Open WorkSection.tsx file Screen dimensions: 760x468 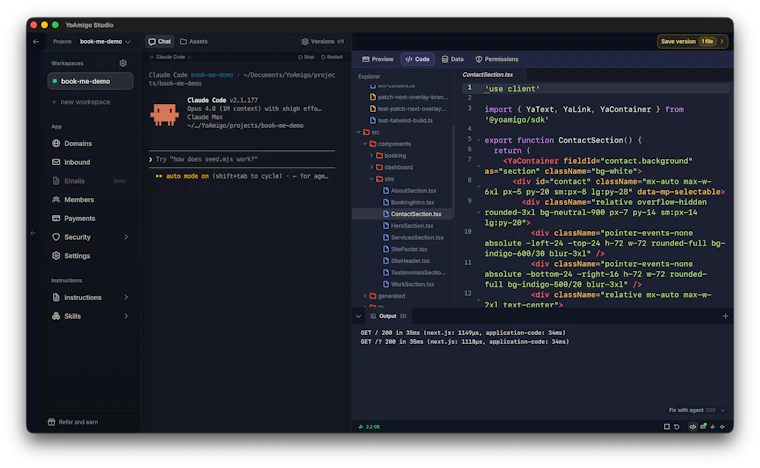412,284
